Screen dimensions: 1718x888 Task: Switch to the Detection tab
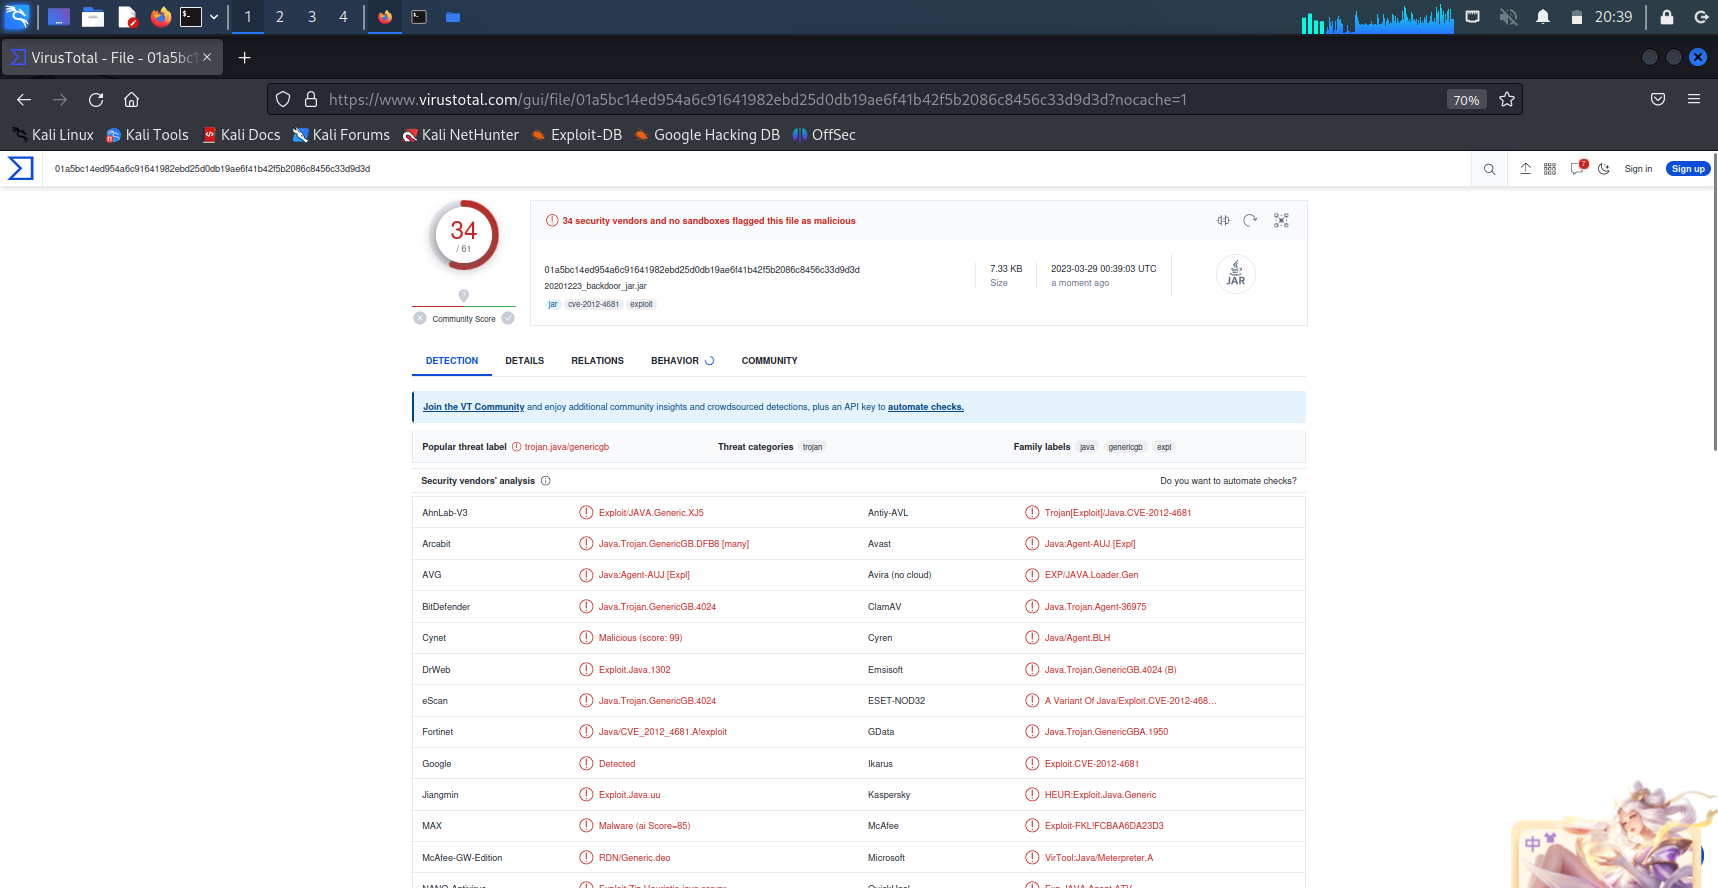point(452,361)
